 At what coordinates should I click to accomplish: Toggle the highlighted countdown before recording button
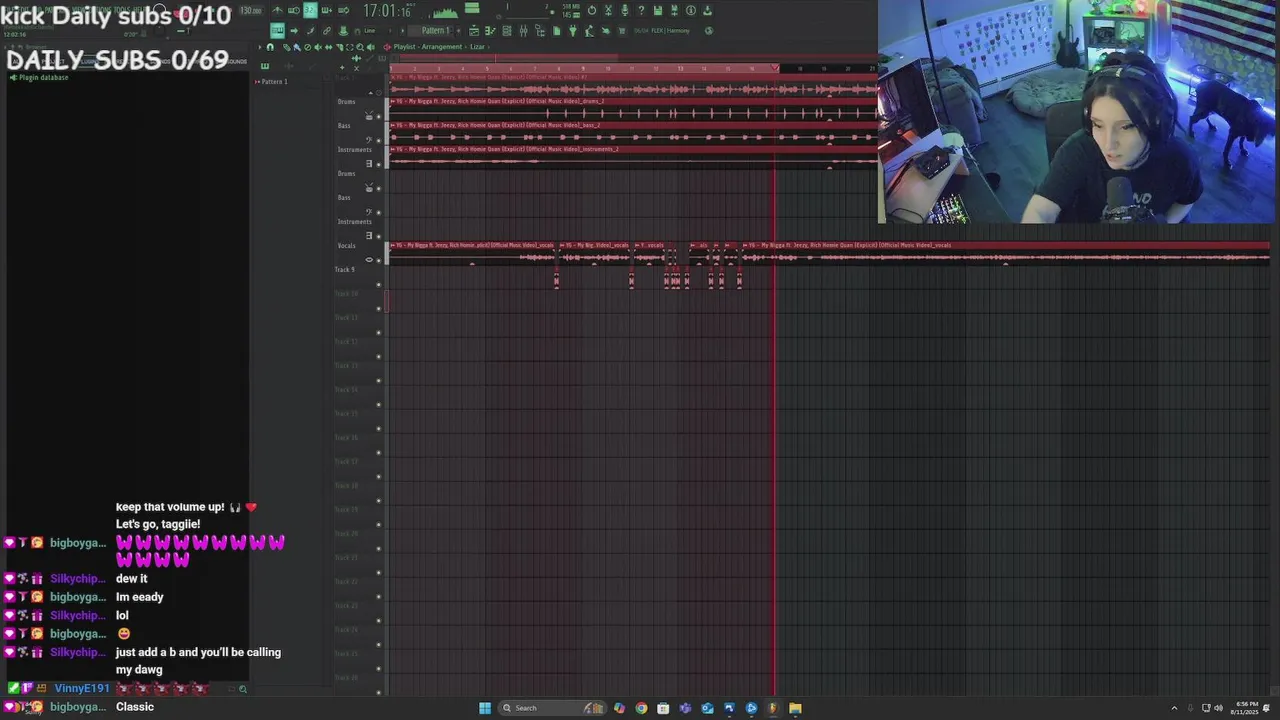click(310, 10)
